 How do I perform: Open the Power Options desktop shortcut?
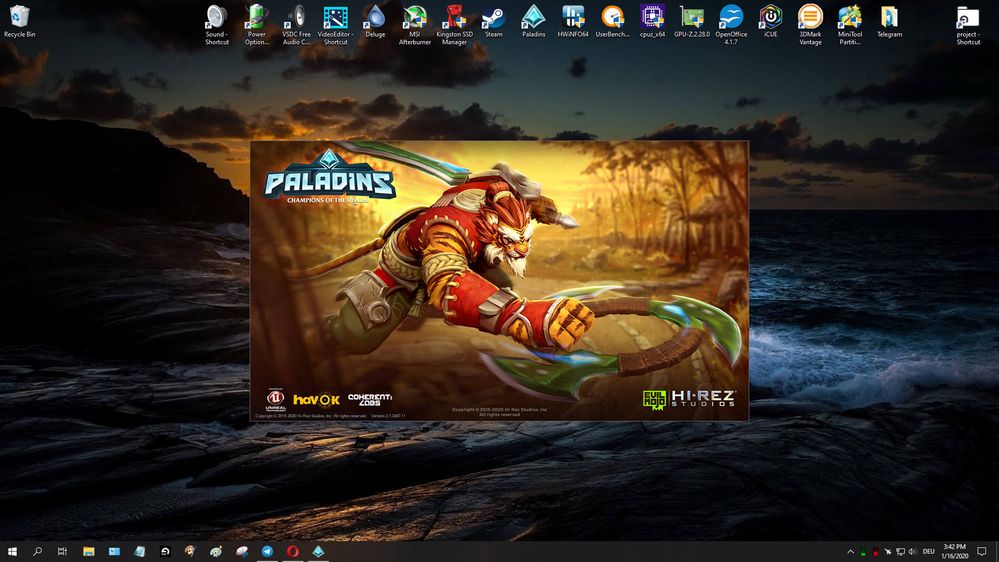click(x=256, y=24)
